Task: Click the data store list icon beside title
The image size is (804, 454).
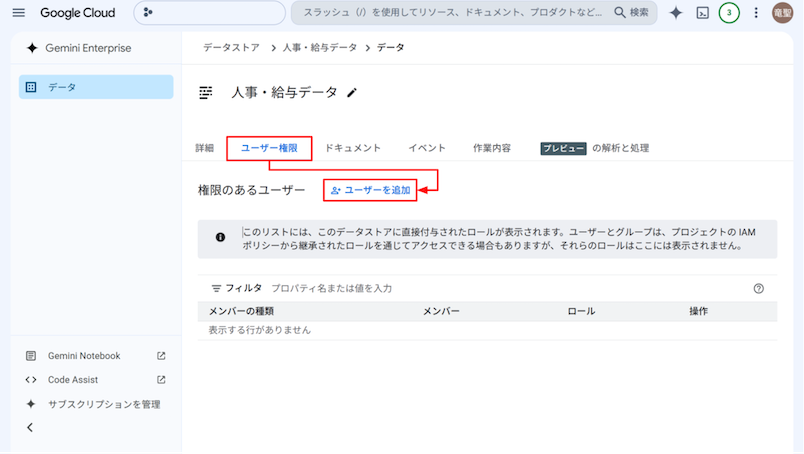Action: pos(206,93)
